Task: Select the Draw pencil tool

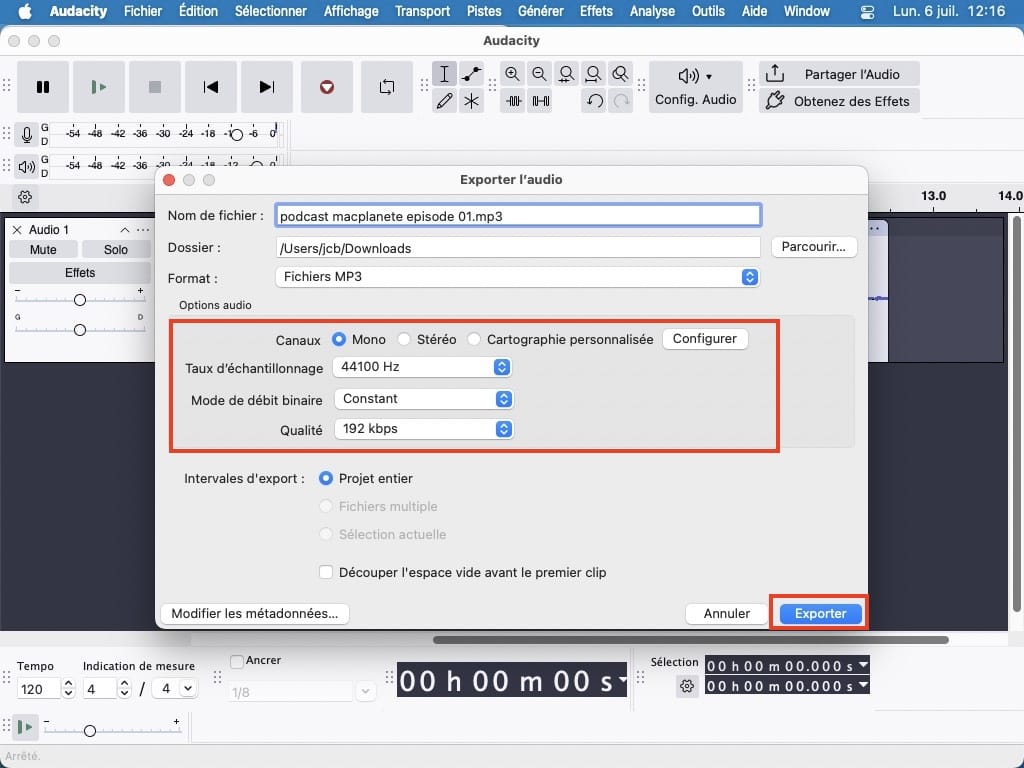Action: click(444, 101)
